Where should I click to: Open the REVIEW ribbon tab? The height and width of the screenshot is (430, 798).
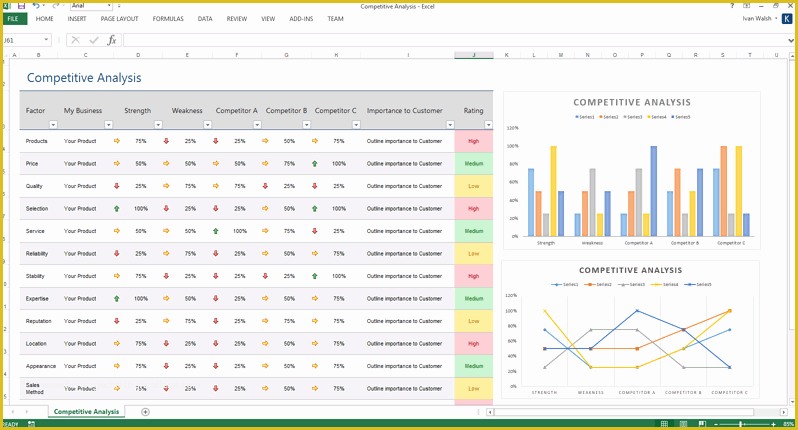pos(237,19)
